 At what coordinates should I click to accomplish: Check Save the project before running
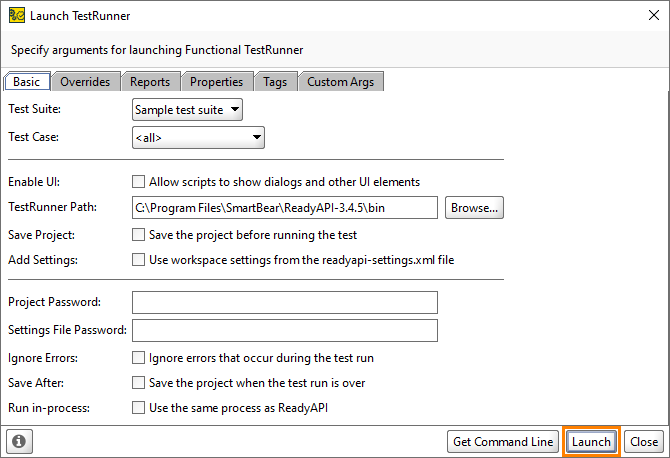coord(138,235)
